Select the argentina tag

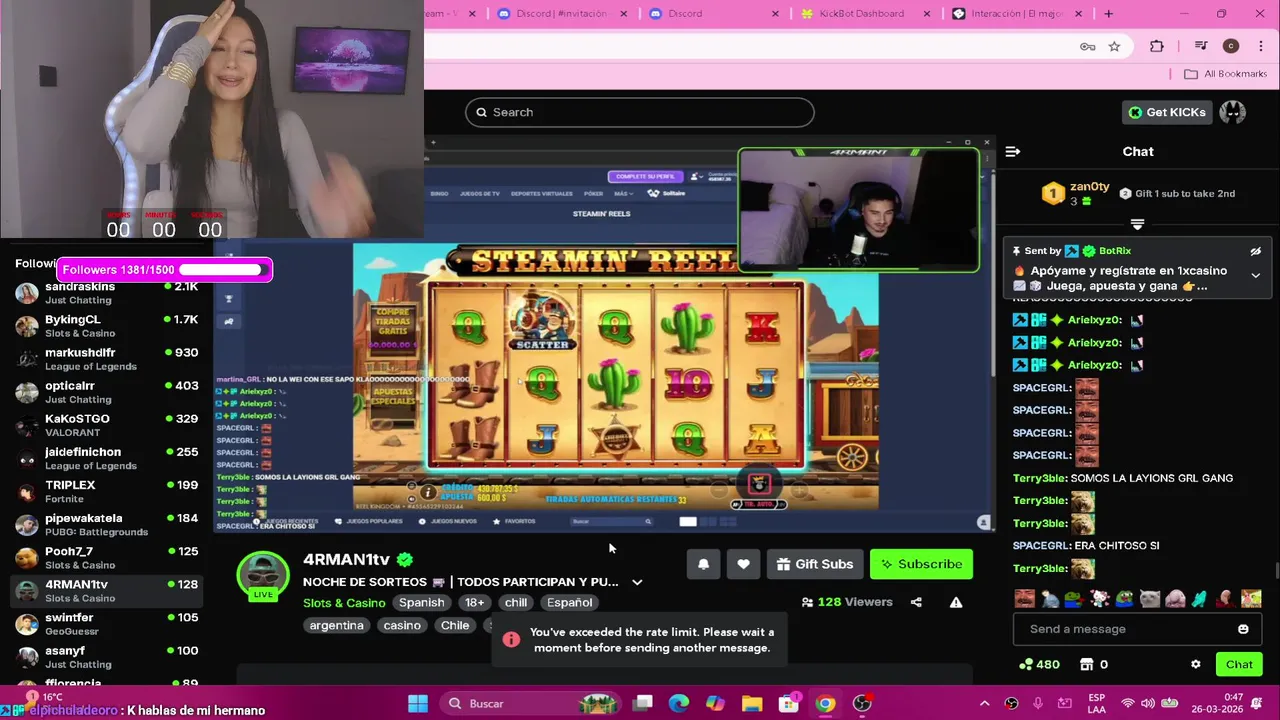tap(336, 626)
